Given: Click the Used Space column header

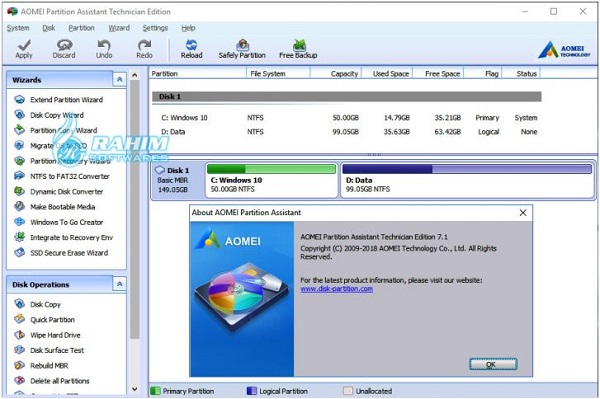Looking at the screenshot, I should pyautogui.click(x=386, y=73).
